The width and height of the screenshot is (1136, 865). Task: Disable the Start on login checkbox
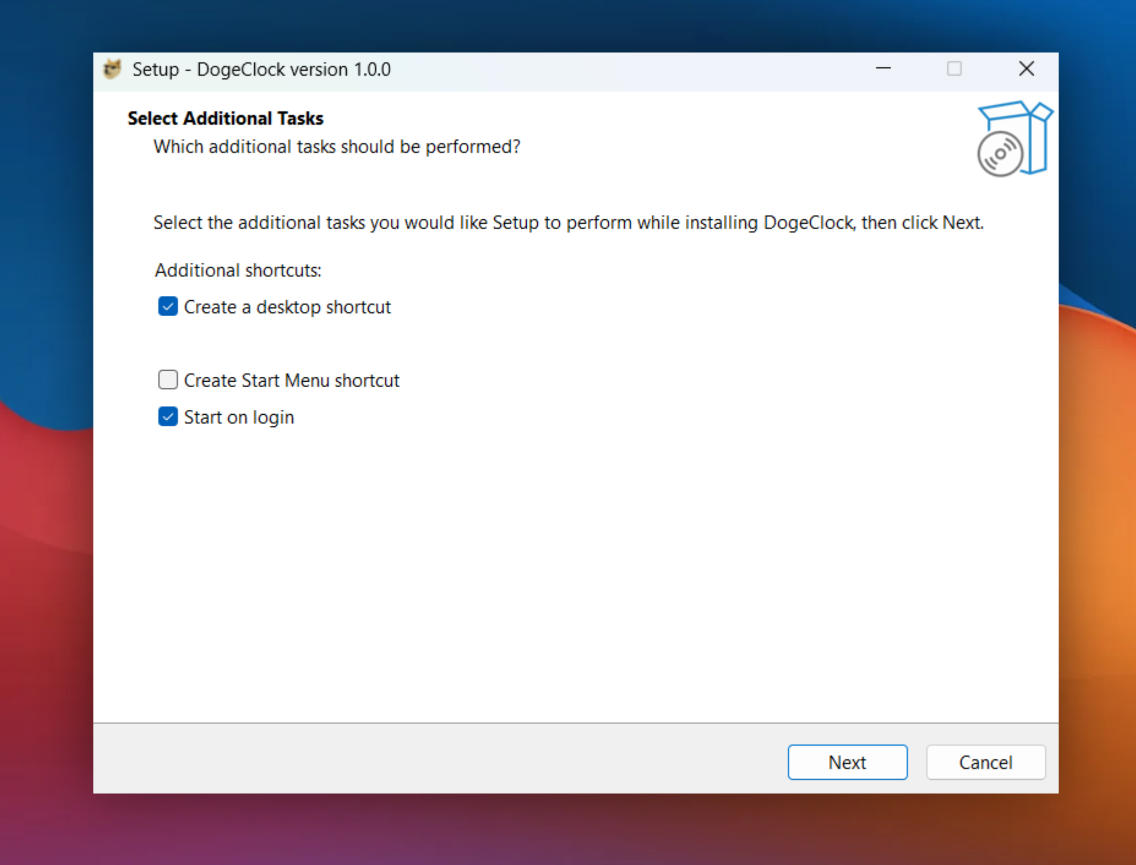coord(168,417)
